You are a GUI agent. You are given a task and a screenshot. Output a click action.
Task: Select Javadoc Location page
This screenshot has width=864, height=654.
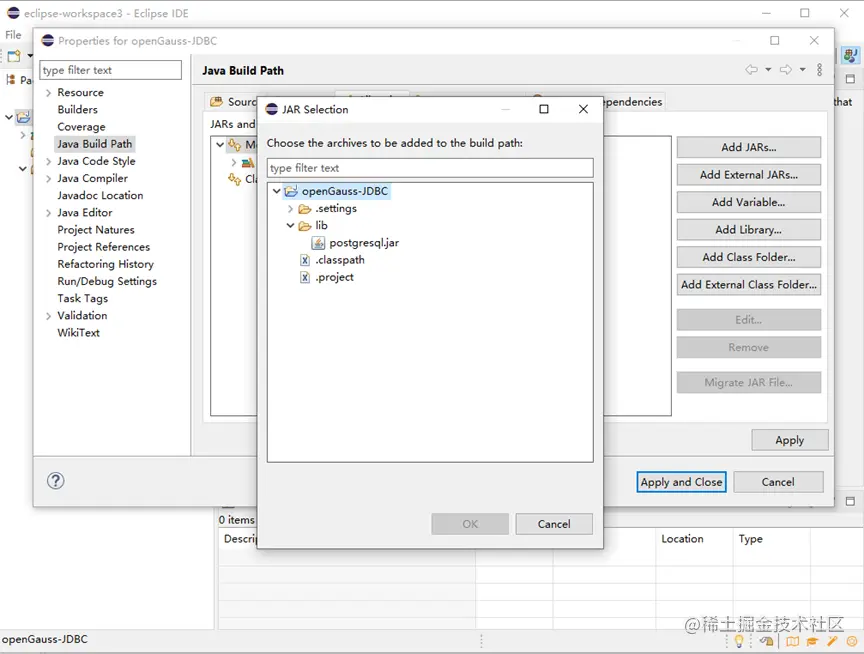coord(100,196)
